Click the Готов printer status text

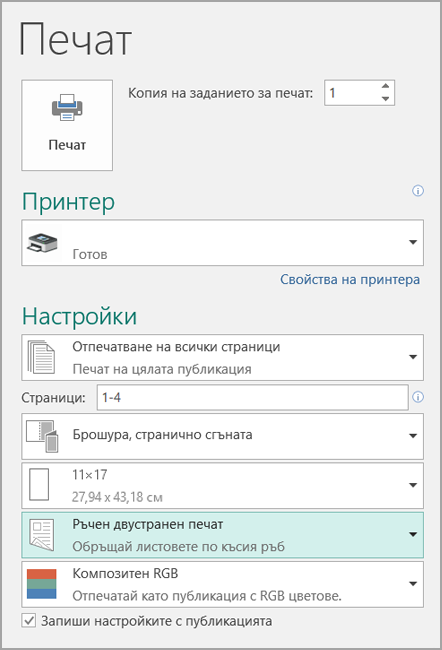click(x=90, y=254)
